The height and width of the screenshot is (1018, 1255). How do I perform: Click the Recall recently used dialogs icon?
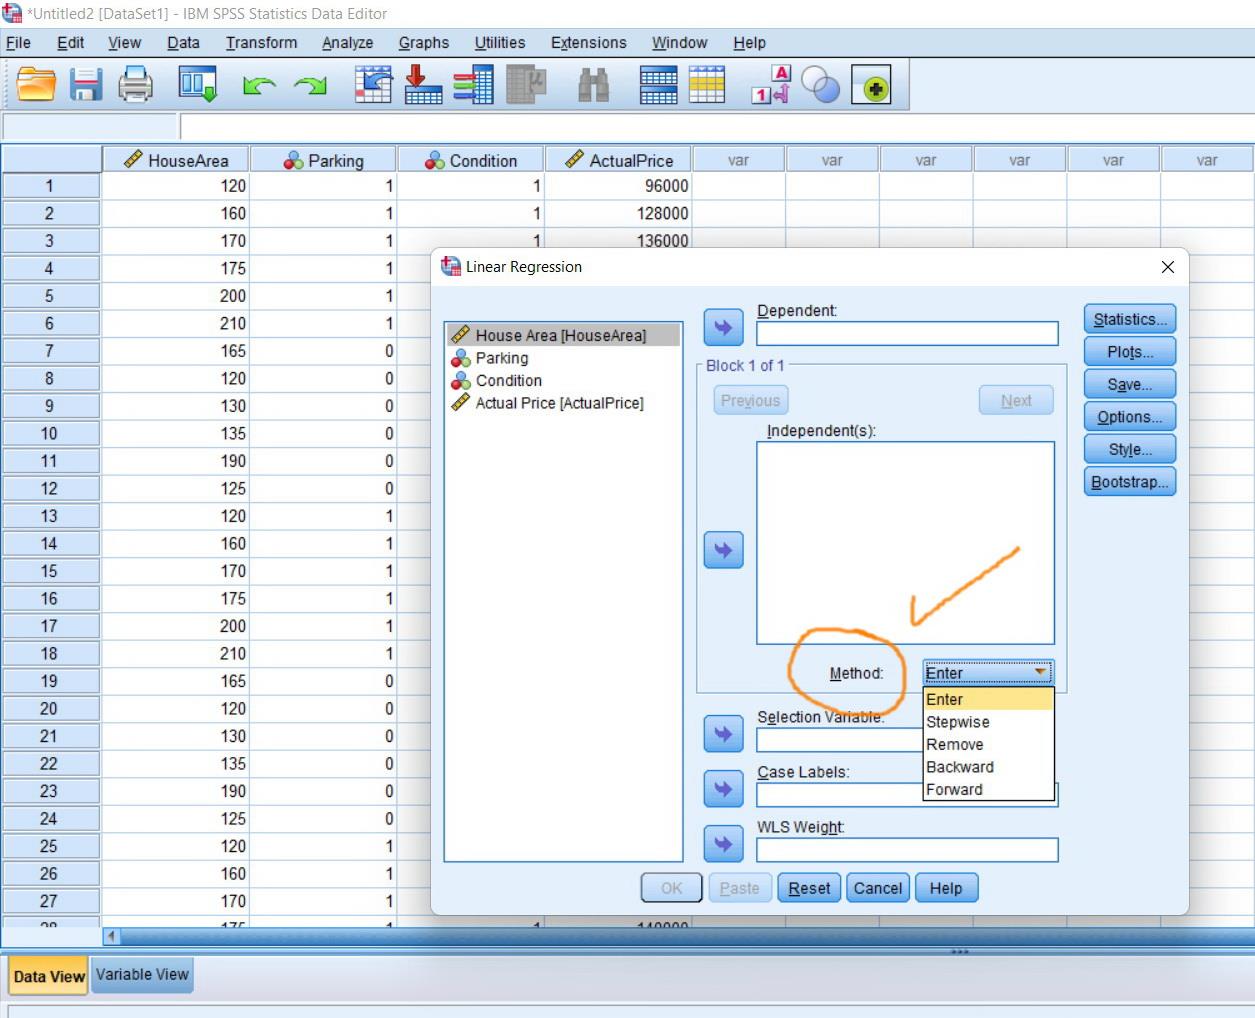coord(195,85)
